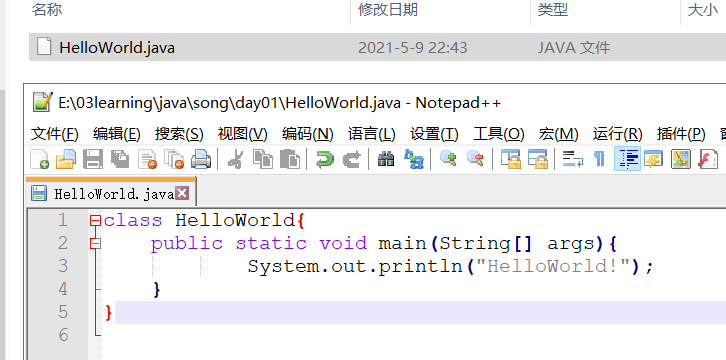This screenshot has width=726, height=360.
Task: Click the Paste clipboard icon
Action: 290,159
